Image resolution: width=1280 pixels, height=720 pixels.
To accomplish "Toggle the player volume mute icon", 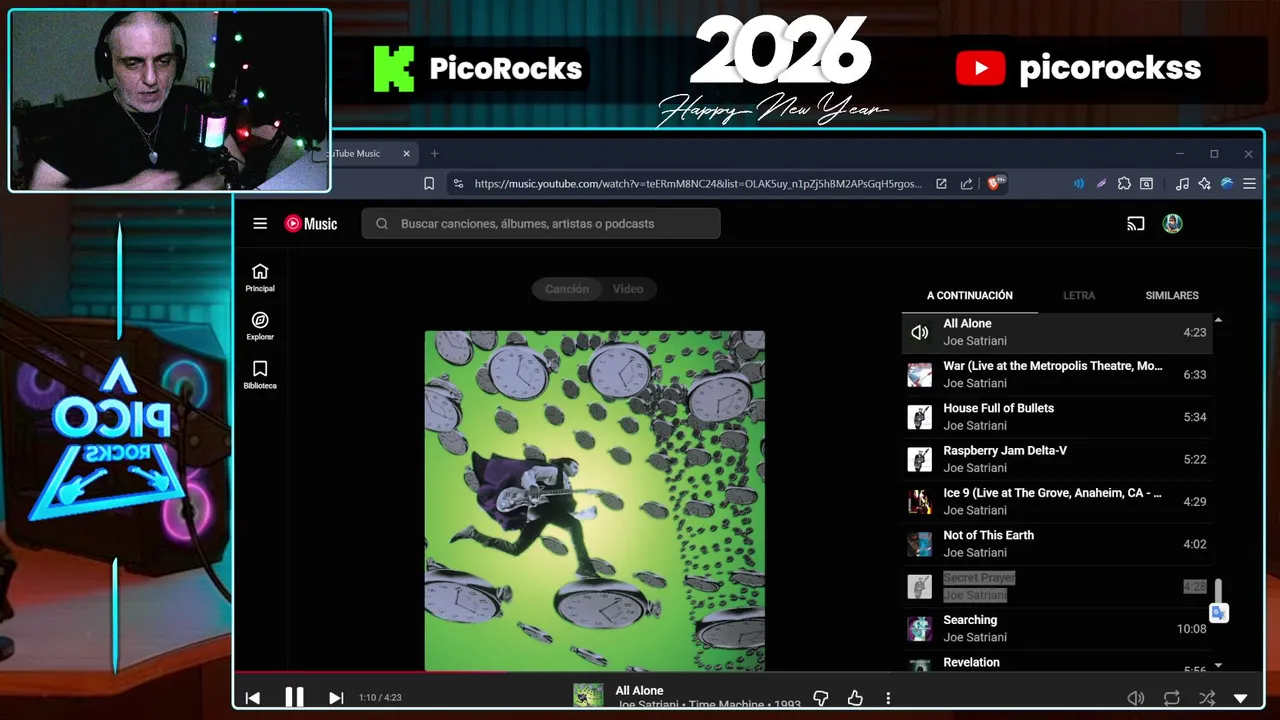I will tap(1135, 698).
